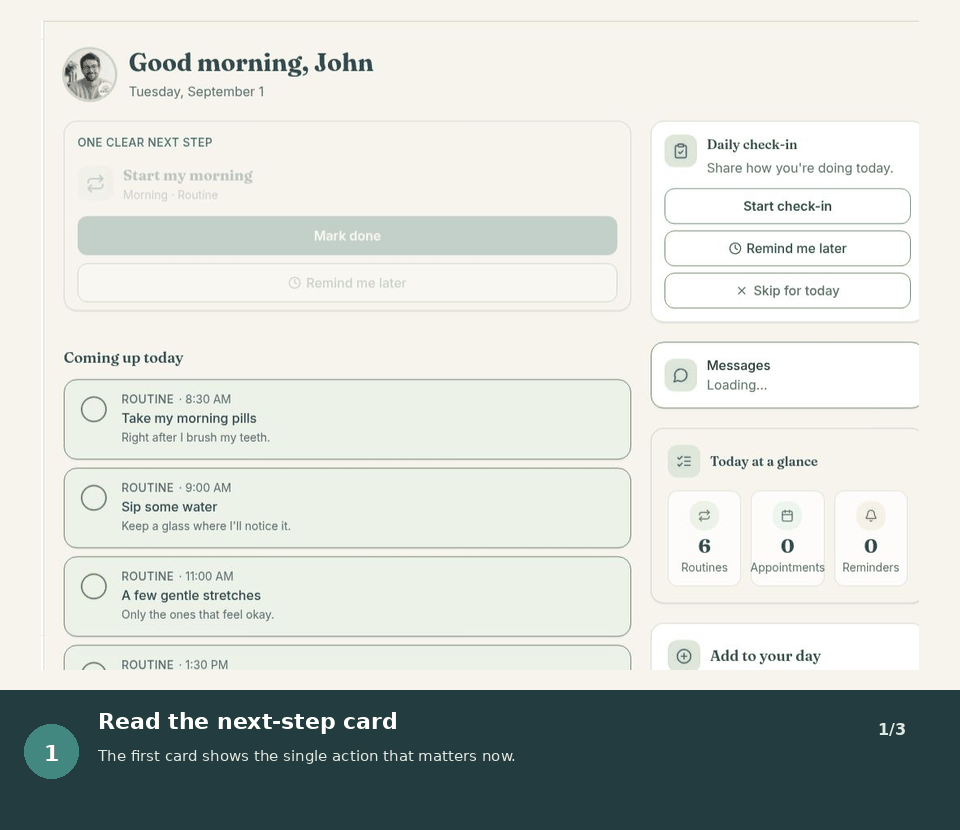Click the Today at a glance checklist icon

(684, 461)
